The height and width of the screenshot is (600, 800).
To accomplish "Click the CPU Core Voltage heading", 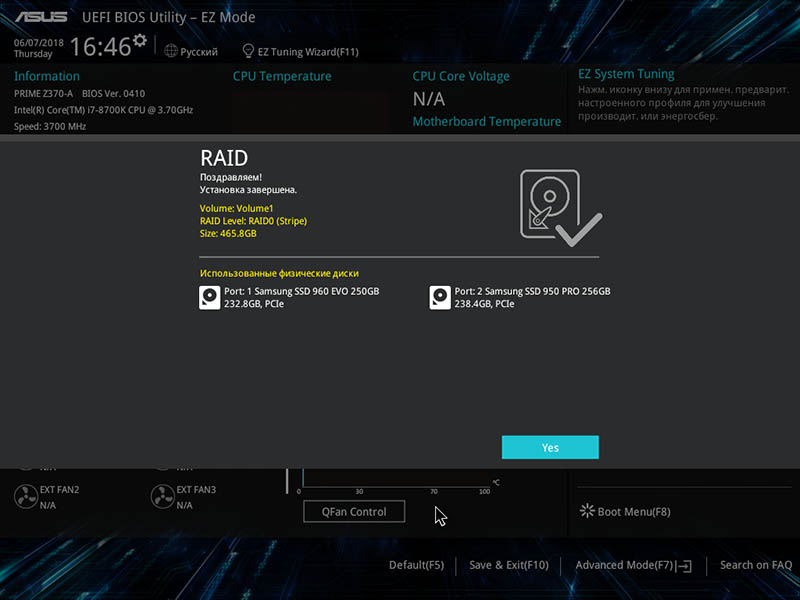I will [x=461, y=77].
